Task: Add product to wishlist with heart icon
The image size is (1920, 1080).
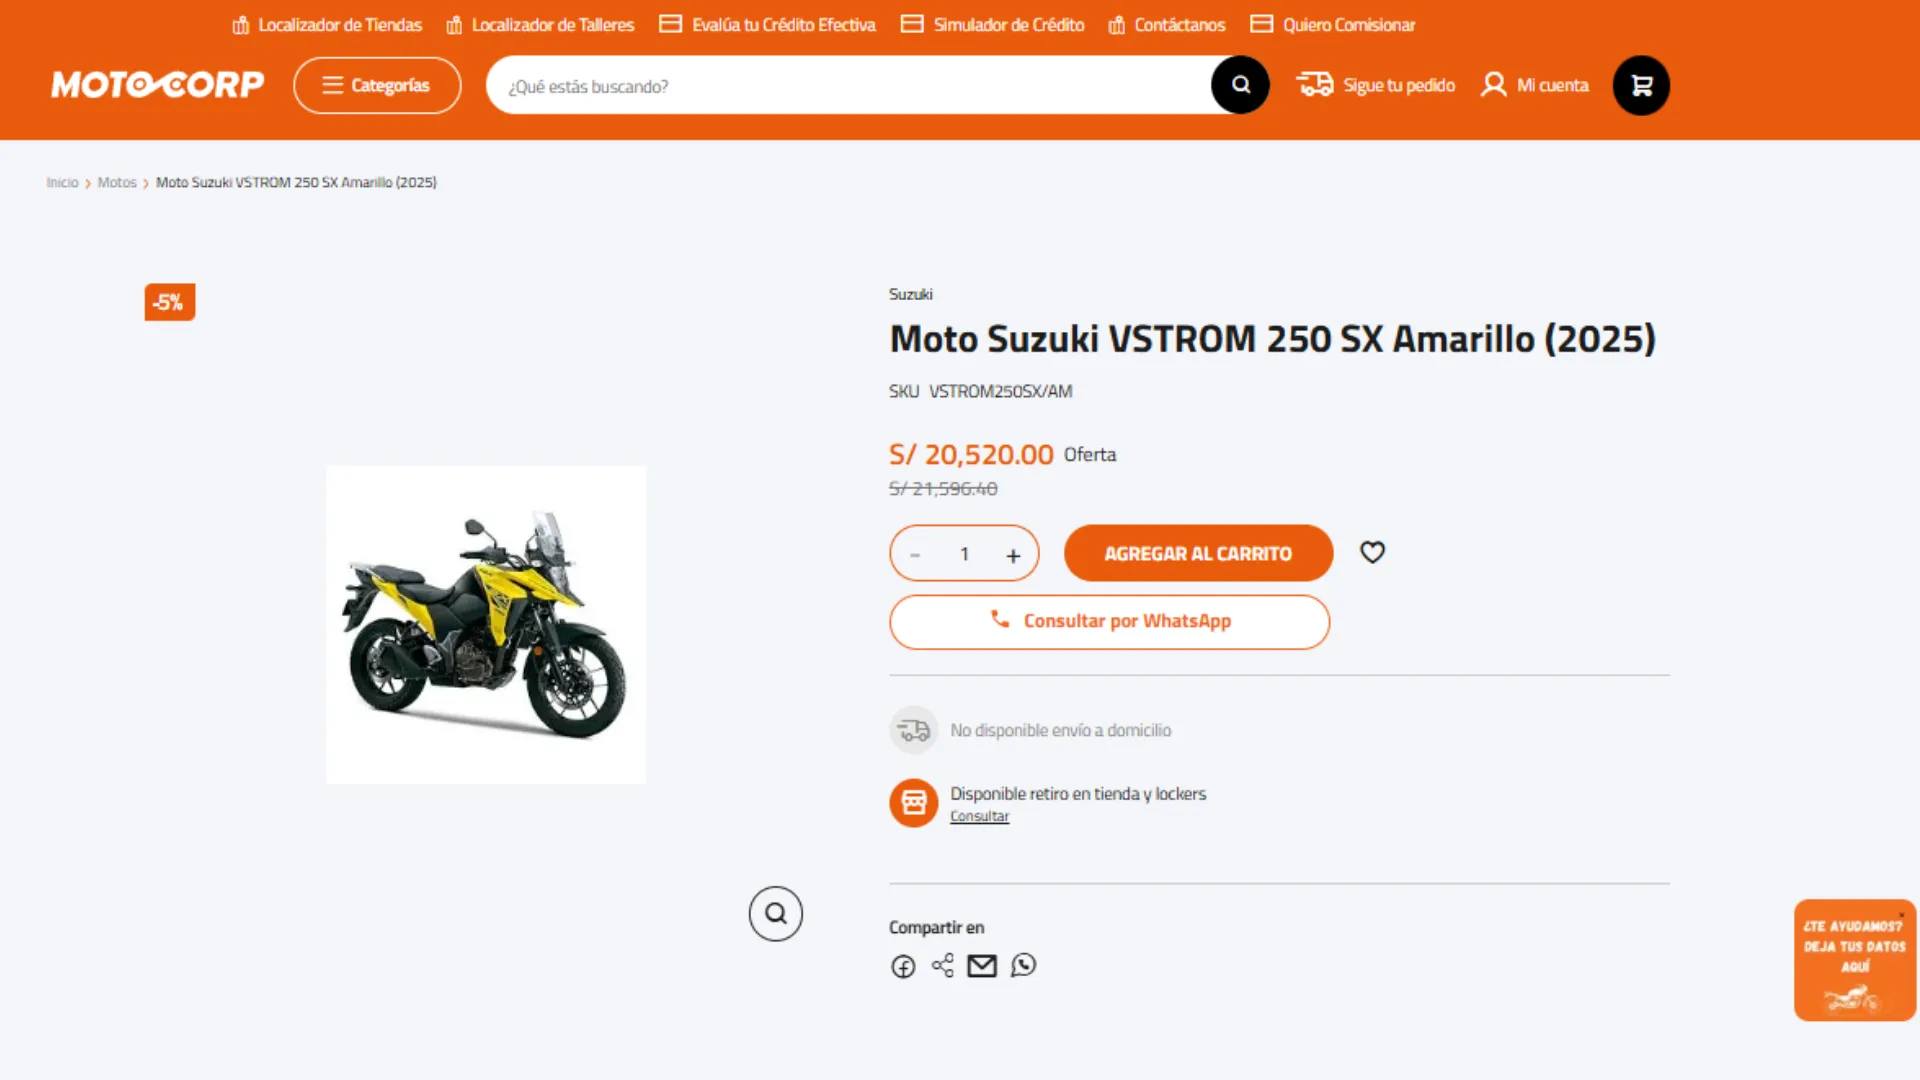Action: [x=1372, y=552]
